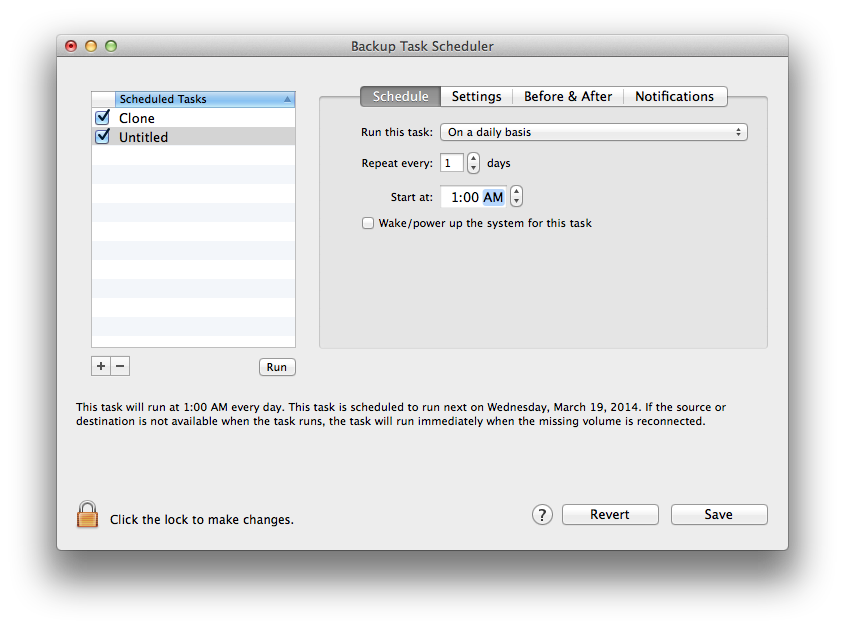Open help with the question mark button
This screenshot has height=629, width=845.
click(x=542, y=515)
